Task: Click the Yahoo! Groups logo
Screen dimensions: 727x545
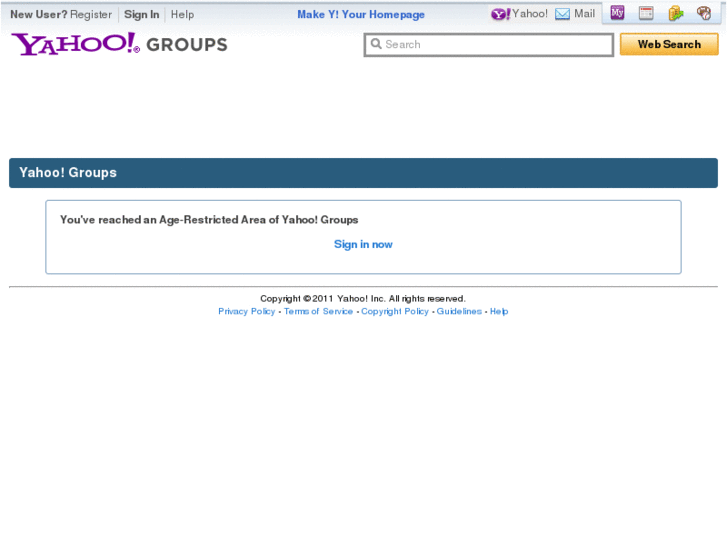Action: tap(120, 45)
